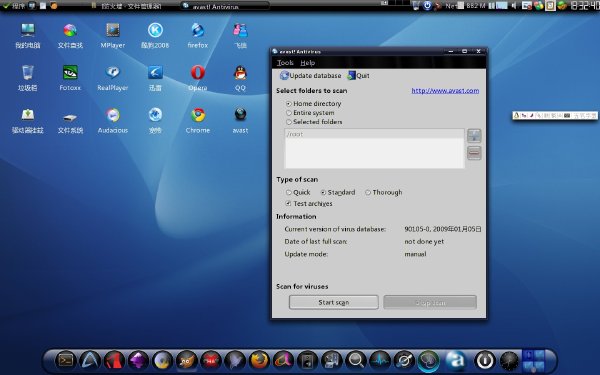Launch GIMP from the dock

coord(187,360)
